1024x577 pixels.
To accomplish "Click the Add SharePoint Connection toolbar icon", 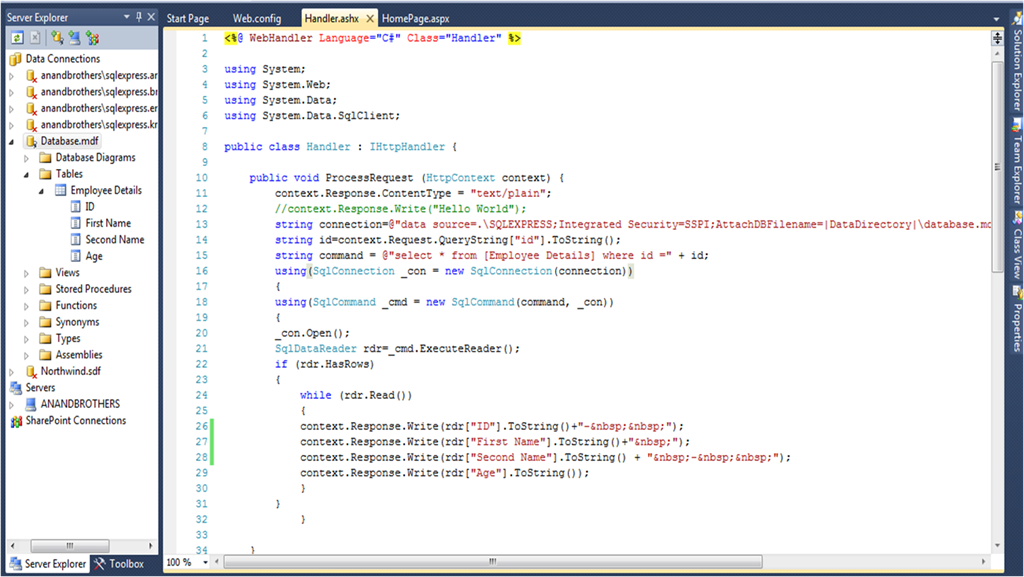I will [x=93, y=38].
